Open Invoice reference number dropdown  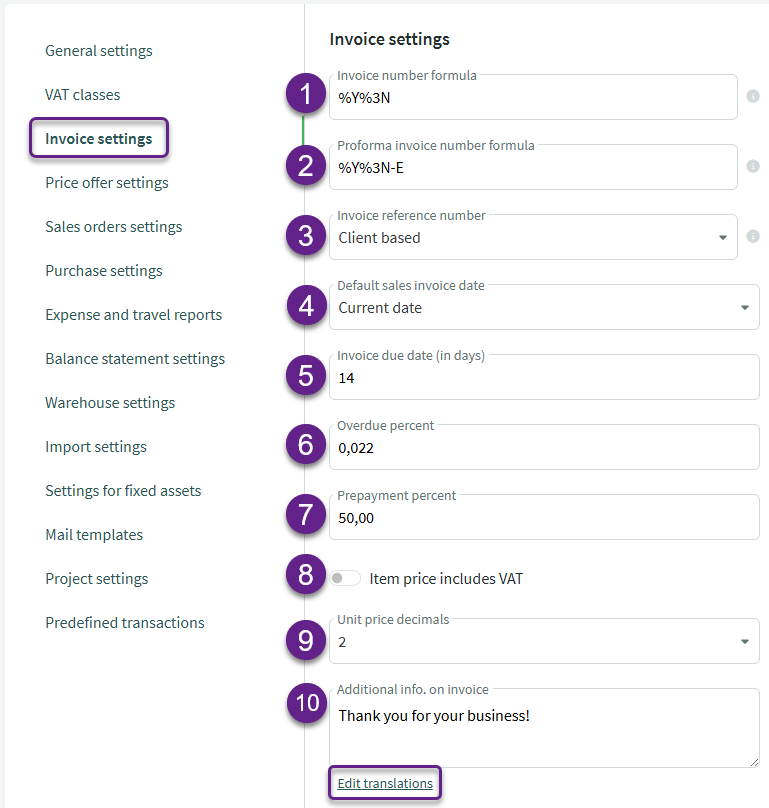pos(533,238)
